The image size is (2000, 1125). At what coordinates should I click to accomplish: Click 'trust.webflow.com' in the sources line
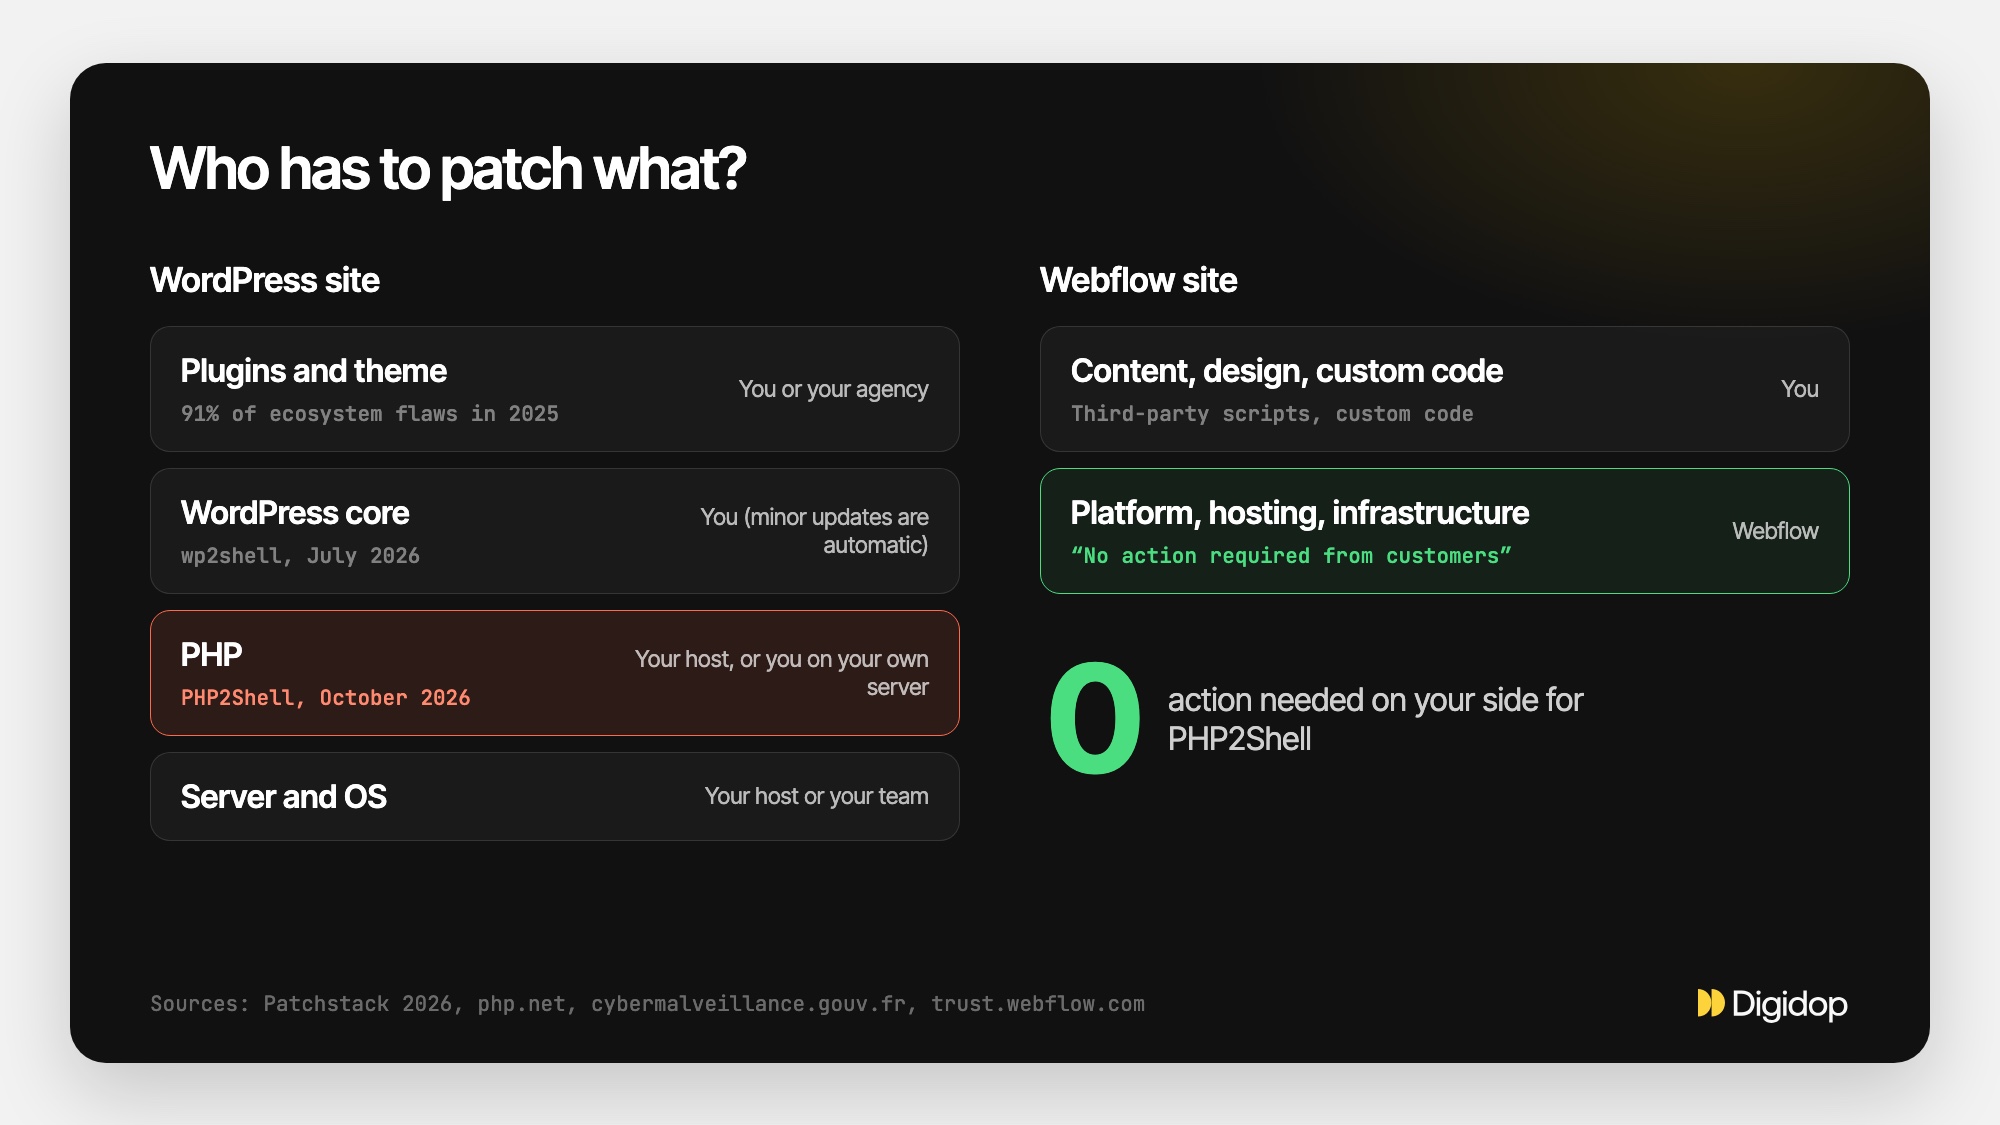click(x=1038, y=1004)
